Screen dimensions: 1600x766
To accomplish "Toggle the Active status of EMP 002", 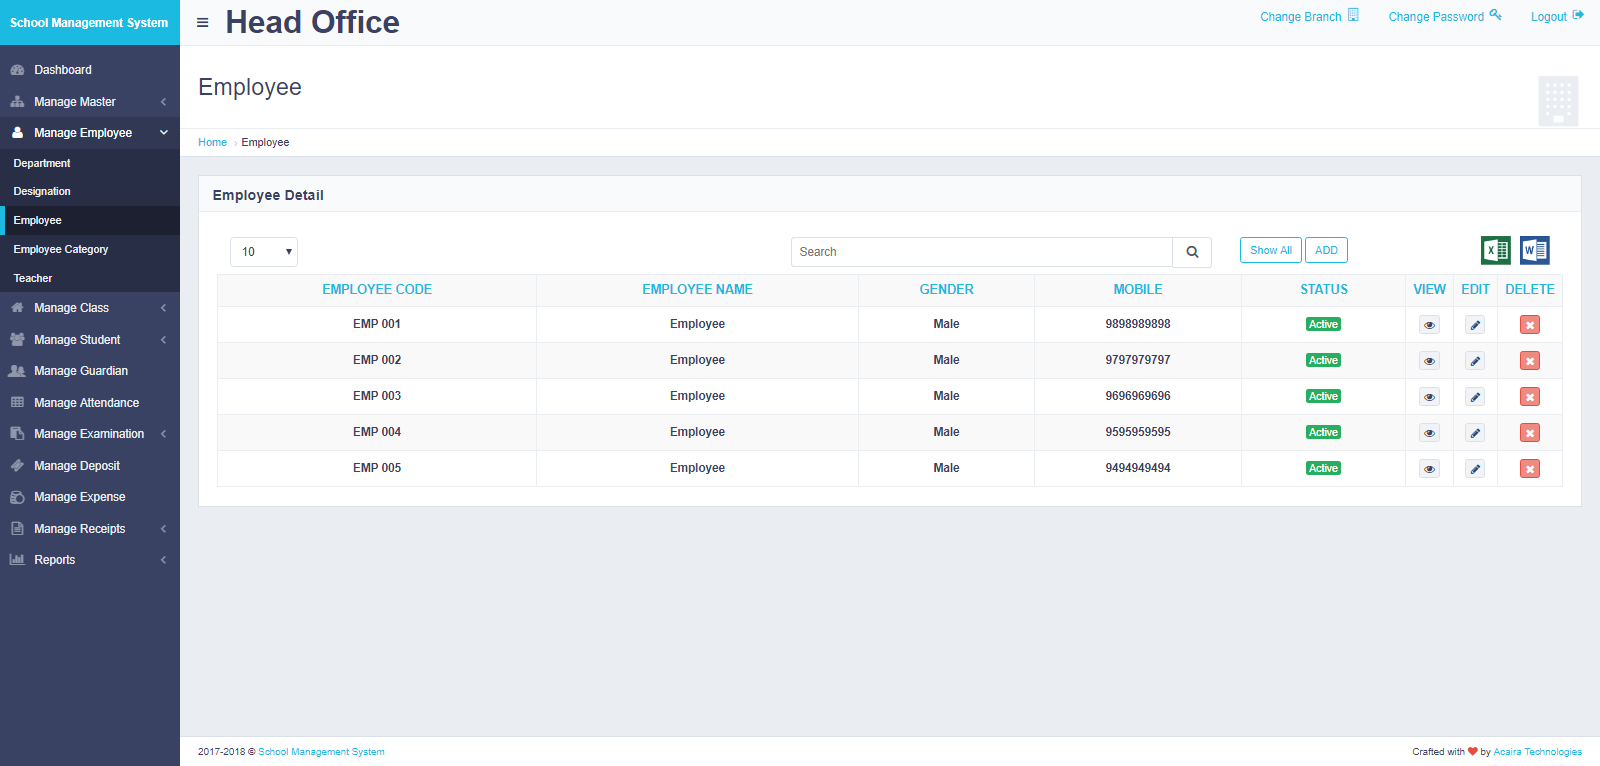I will point(1323,360).
